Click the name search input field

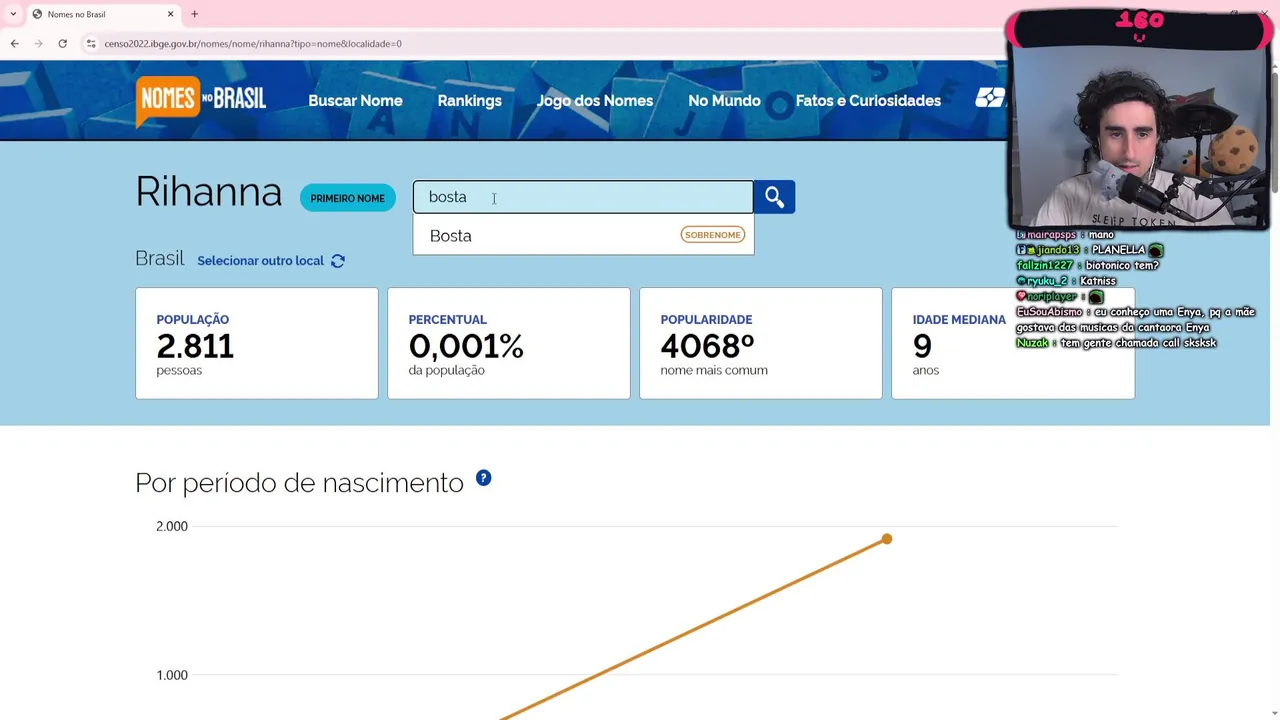click(583, 197)
